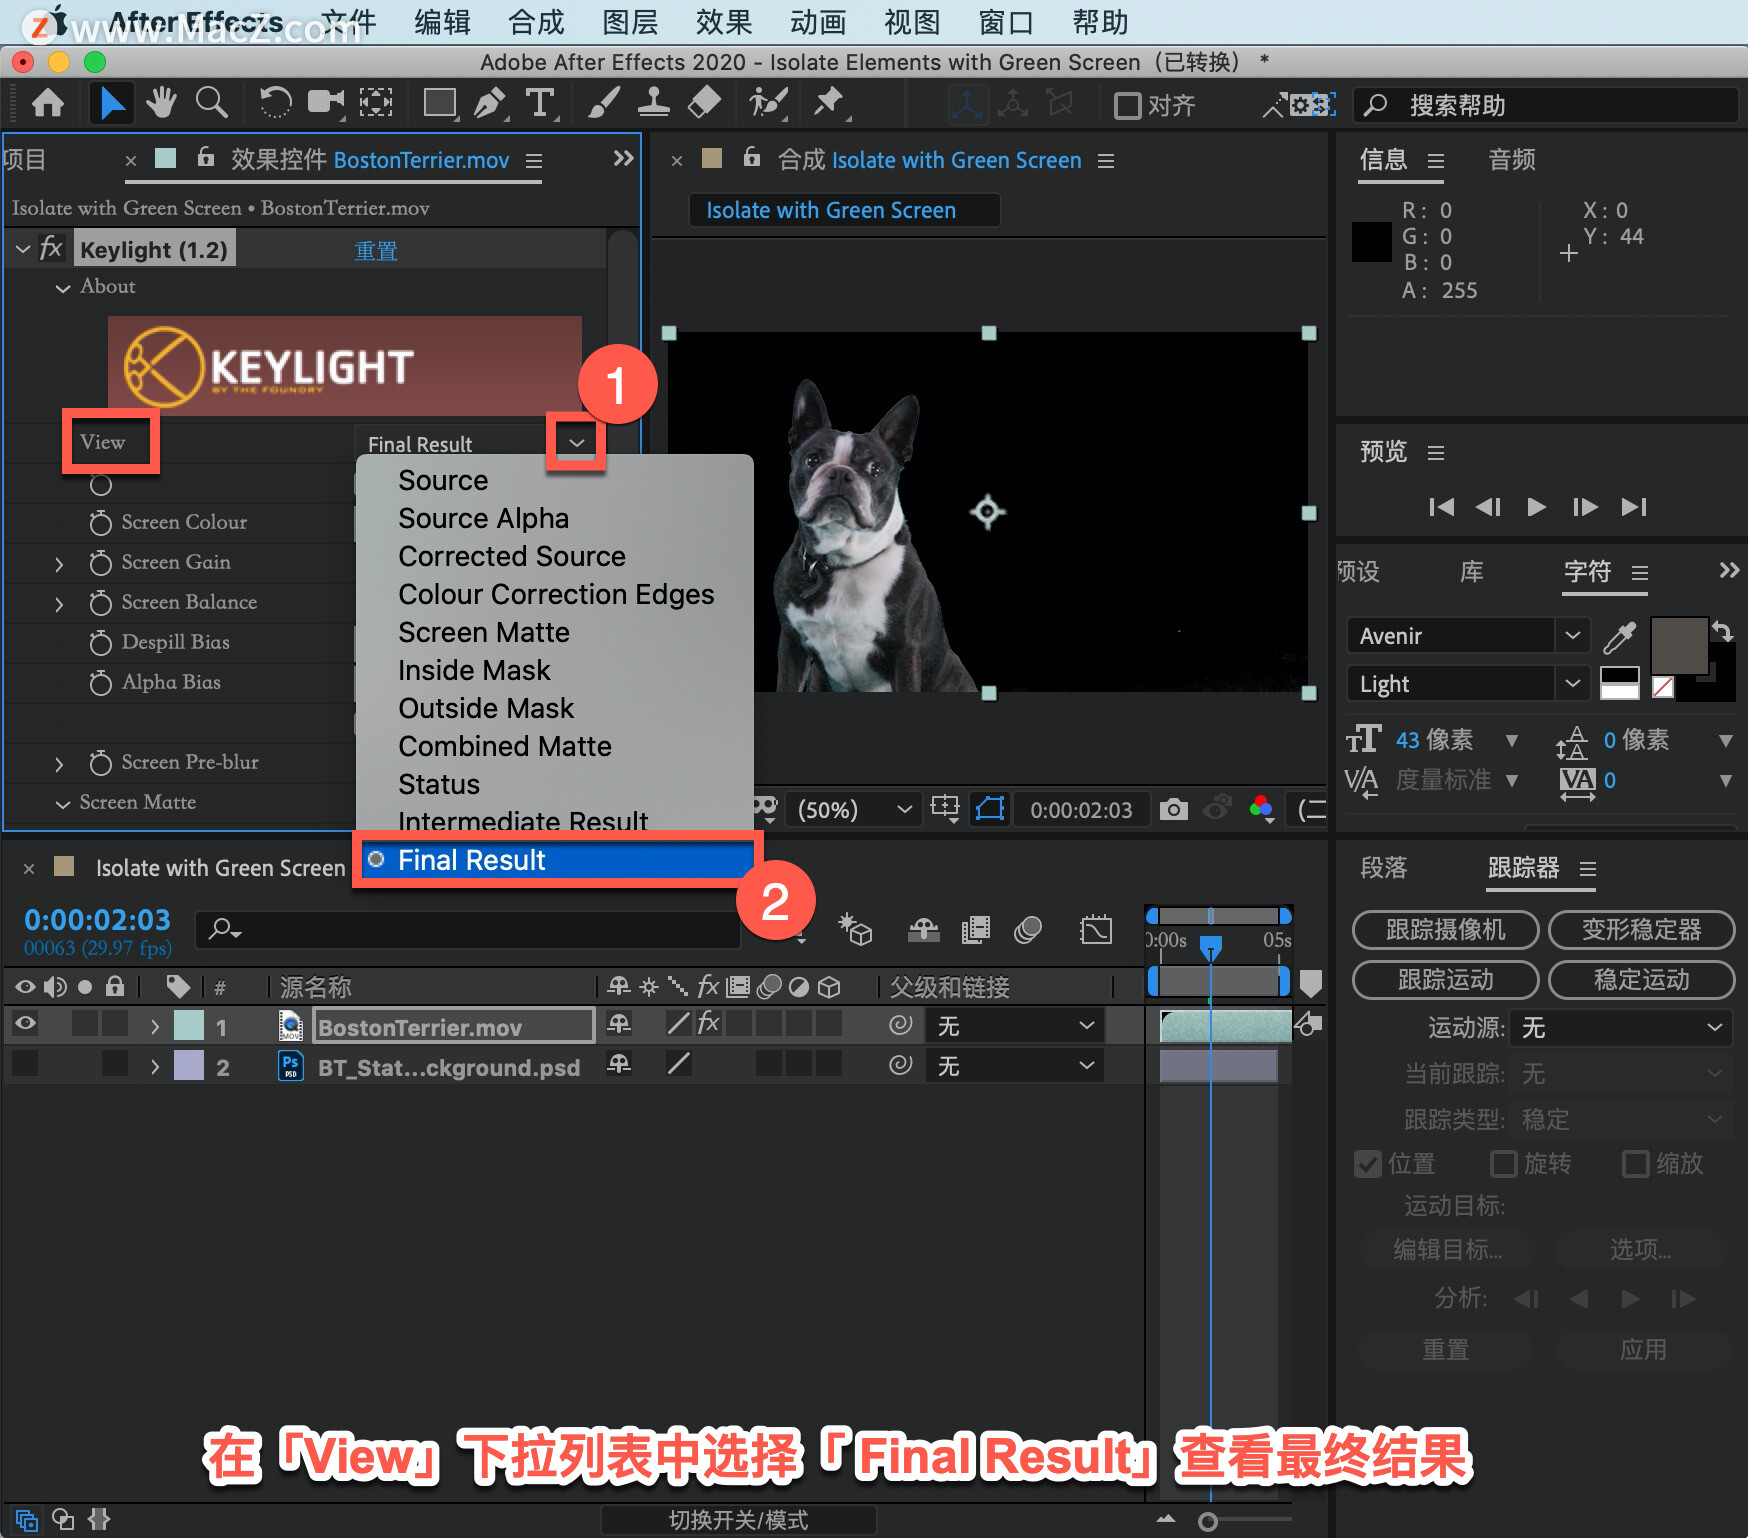Select the Zoom magnifier tool
Screen dimensions: 1748x1538
(211, 103)
